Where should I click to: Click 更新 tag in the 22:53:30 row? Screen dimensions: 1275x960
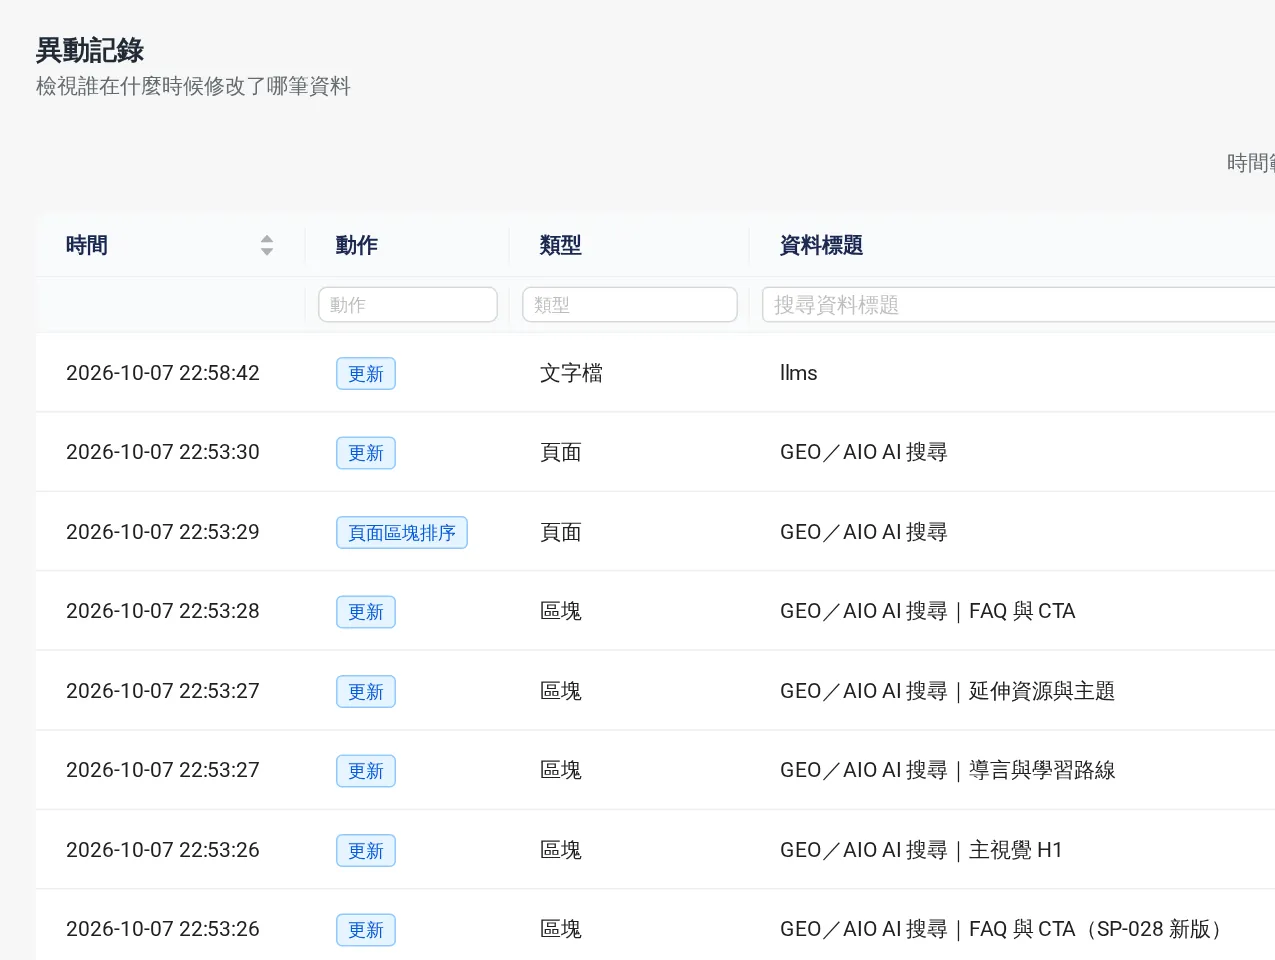point(366,453)
